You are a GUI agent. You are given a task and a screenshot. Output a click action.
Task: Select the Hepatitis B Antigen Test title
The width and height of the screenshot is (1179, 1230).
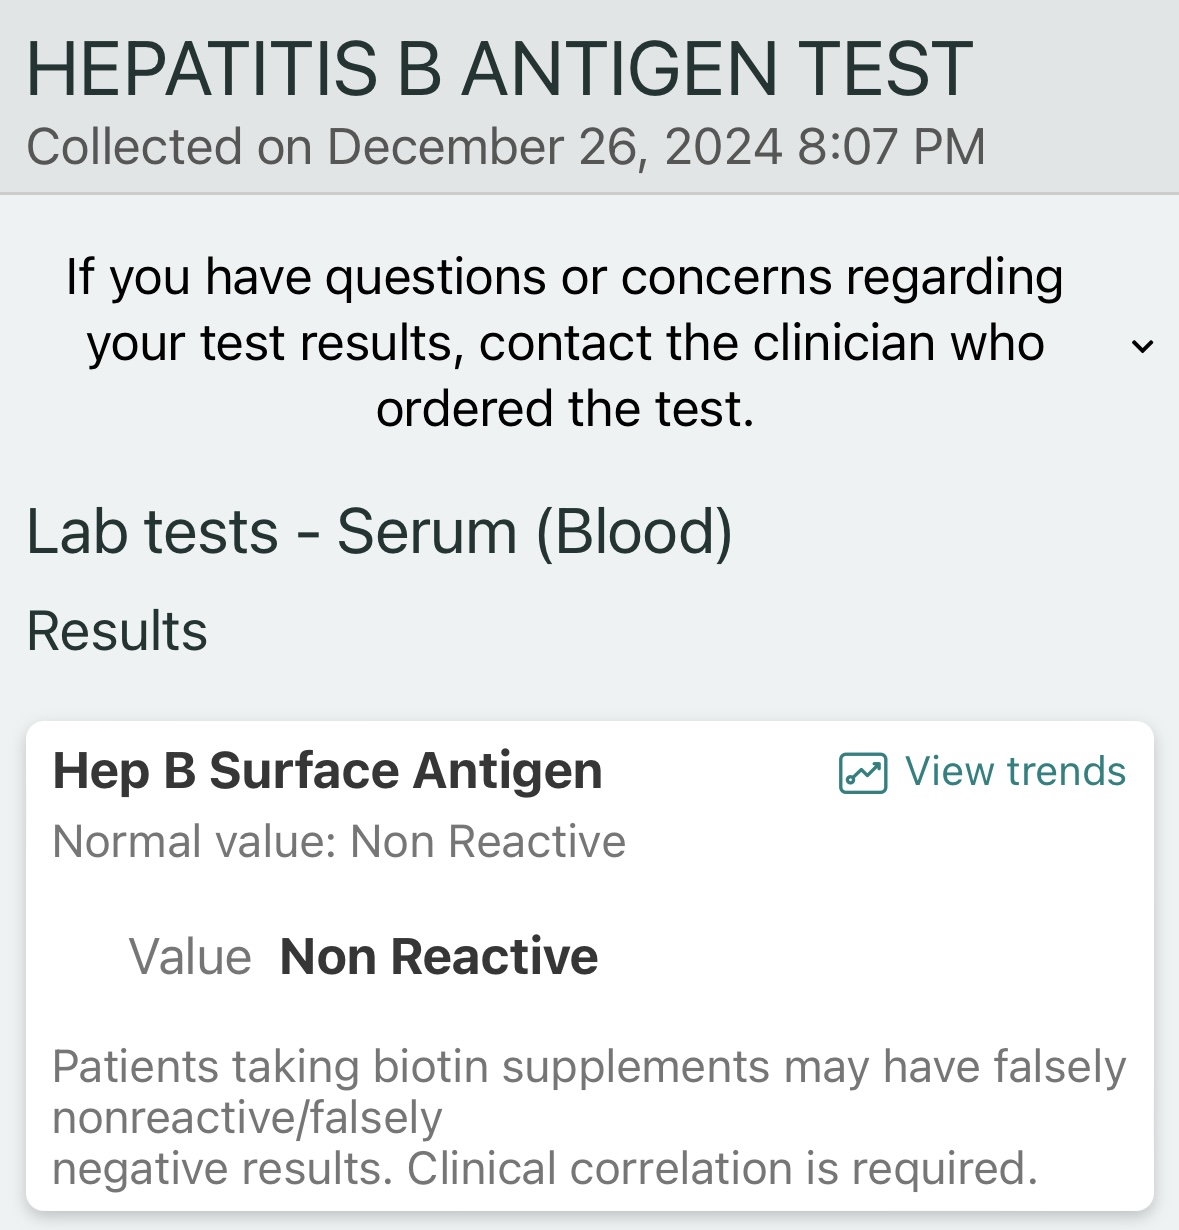click(499, 69)
